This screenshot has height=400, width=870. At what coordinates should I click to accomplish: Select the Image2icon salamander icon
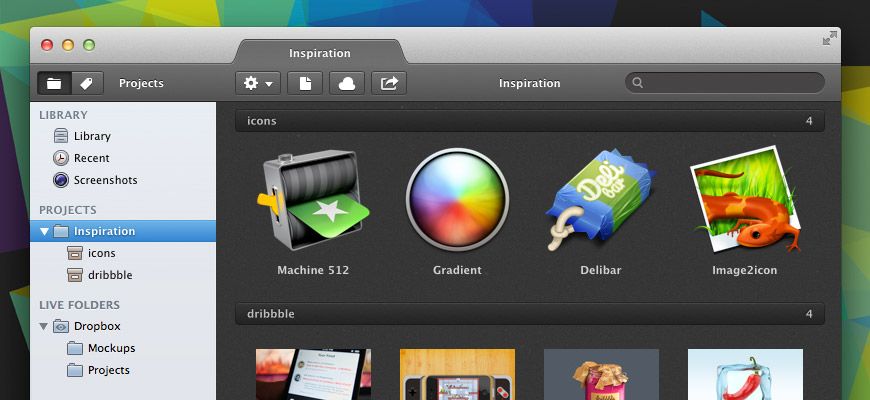coord(745,200)
